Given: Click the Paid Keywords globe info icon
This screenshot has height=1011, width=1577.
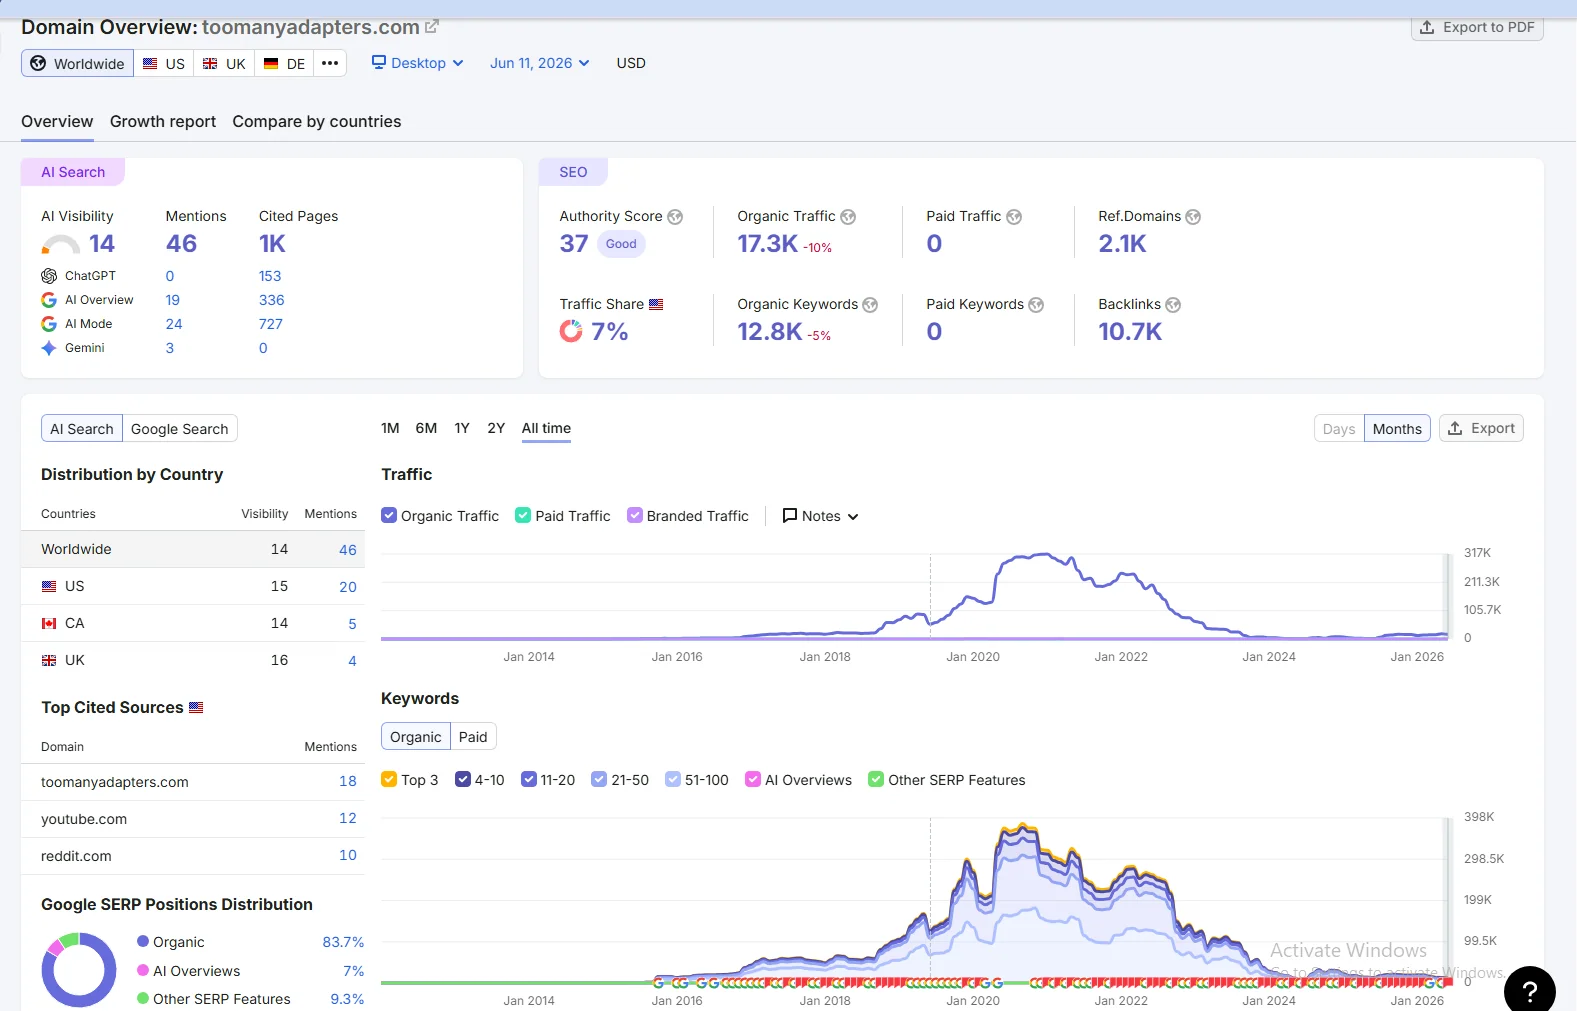Looking at the screenshot, I should [1036, 305].
